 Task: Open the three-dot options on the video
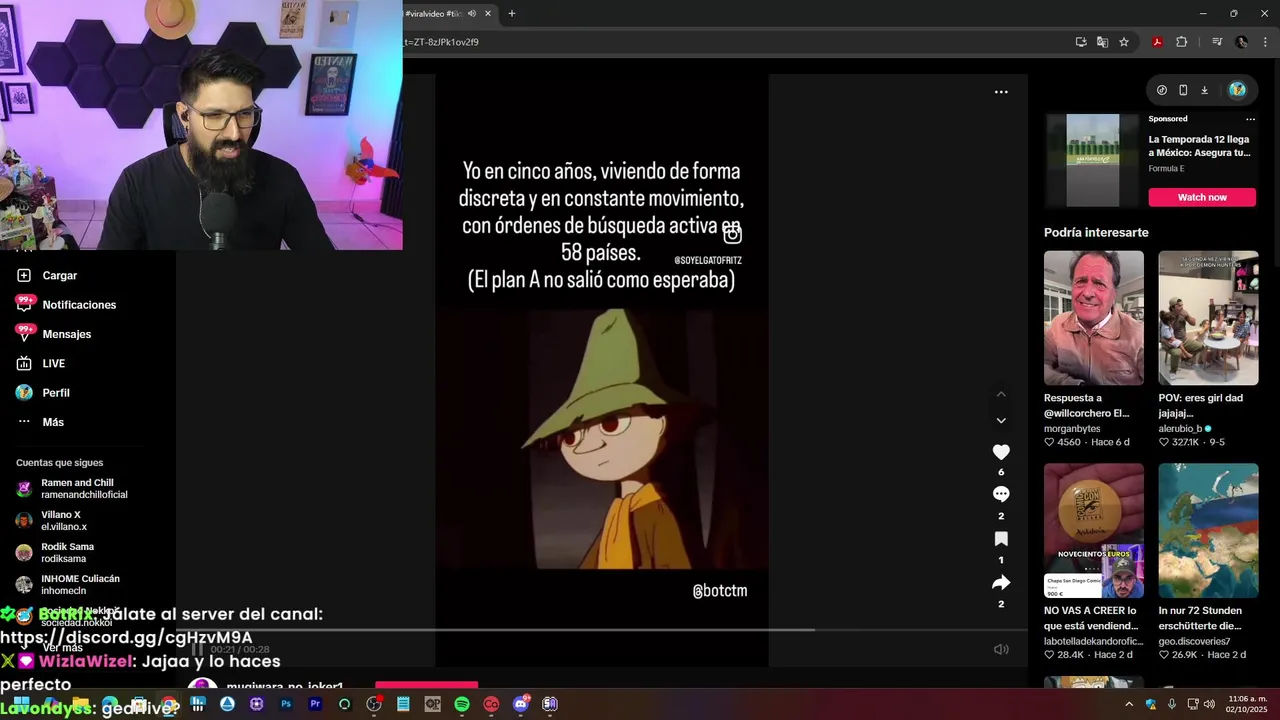1001,92
